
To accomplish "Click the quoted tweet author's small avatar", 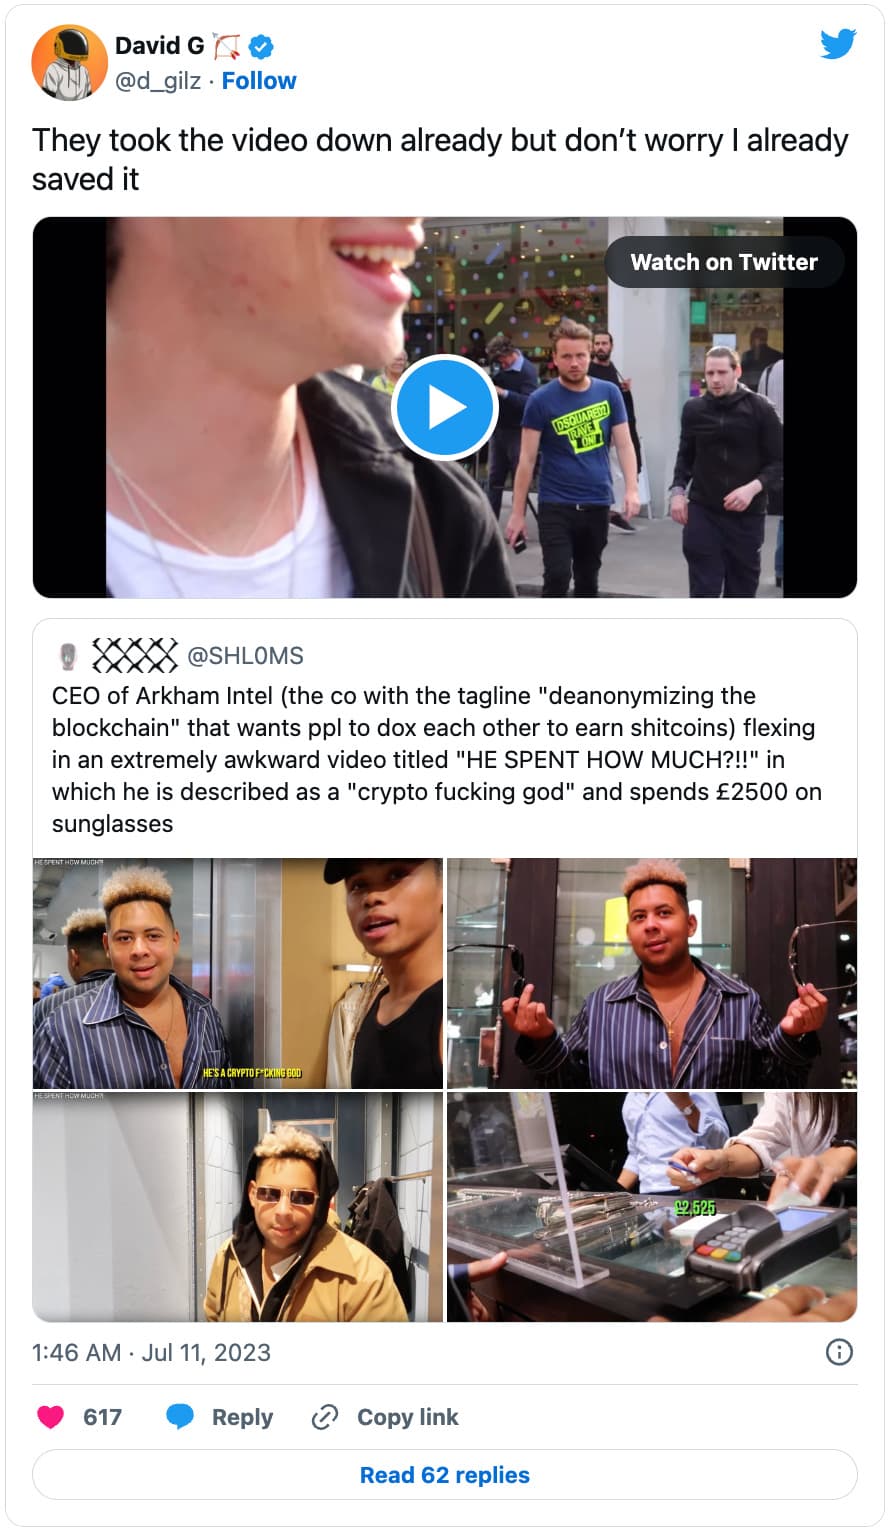I will 68,656.
